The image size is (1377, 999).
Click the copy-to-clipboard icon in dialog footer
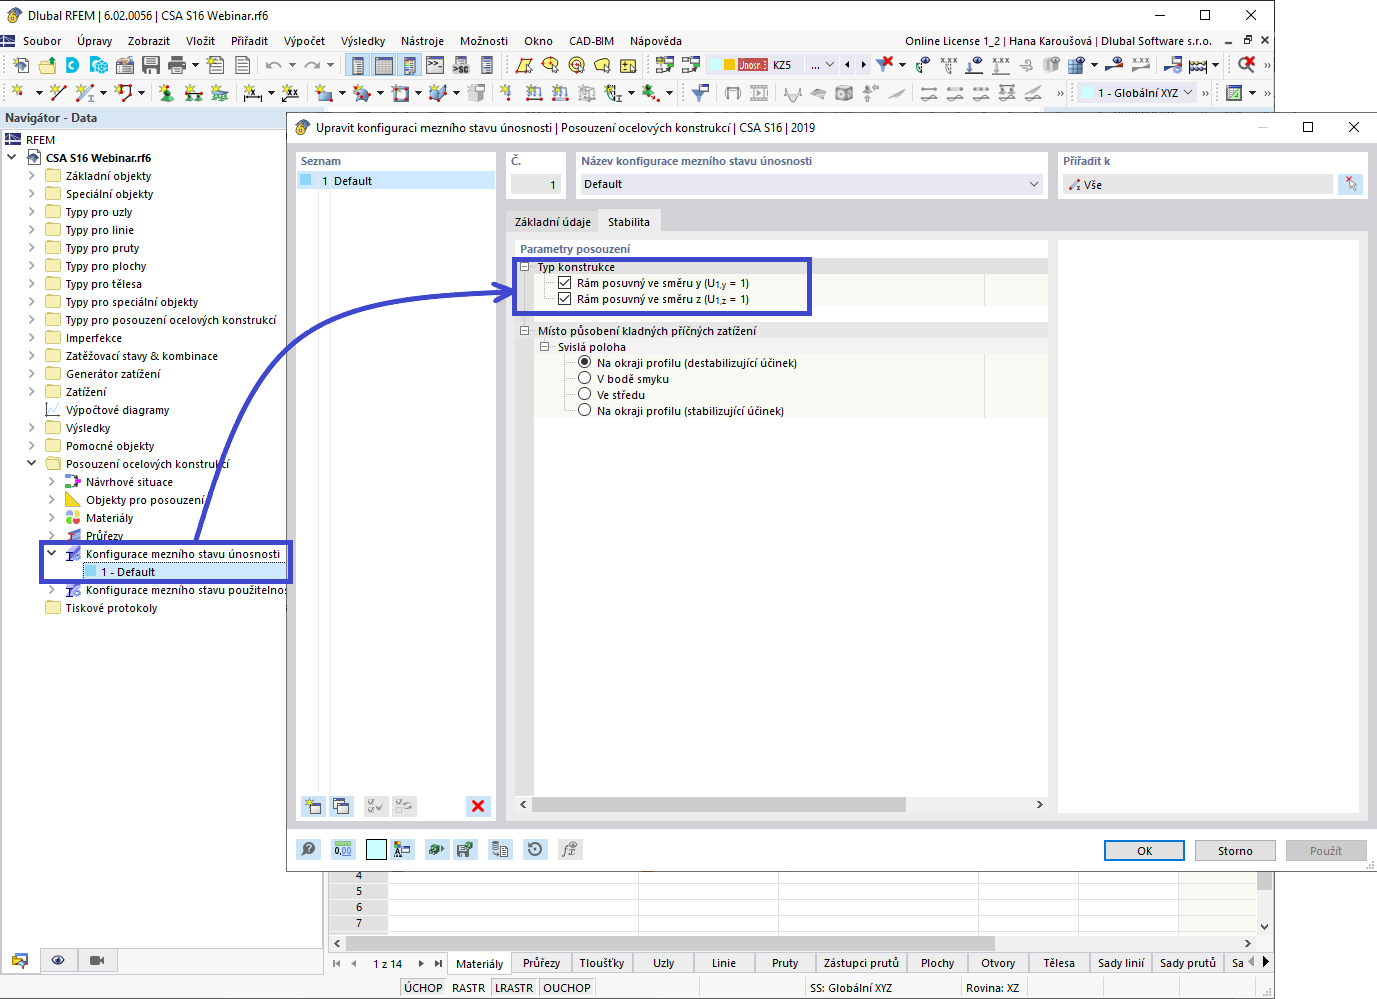pyautogui.click(x=501, y=850)
